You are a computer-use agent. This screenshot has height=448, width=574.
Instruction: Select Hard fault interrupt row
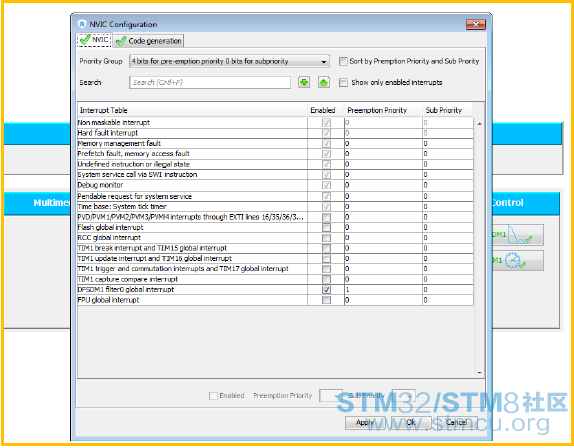275,133
